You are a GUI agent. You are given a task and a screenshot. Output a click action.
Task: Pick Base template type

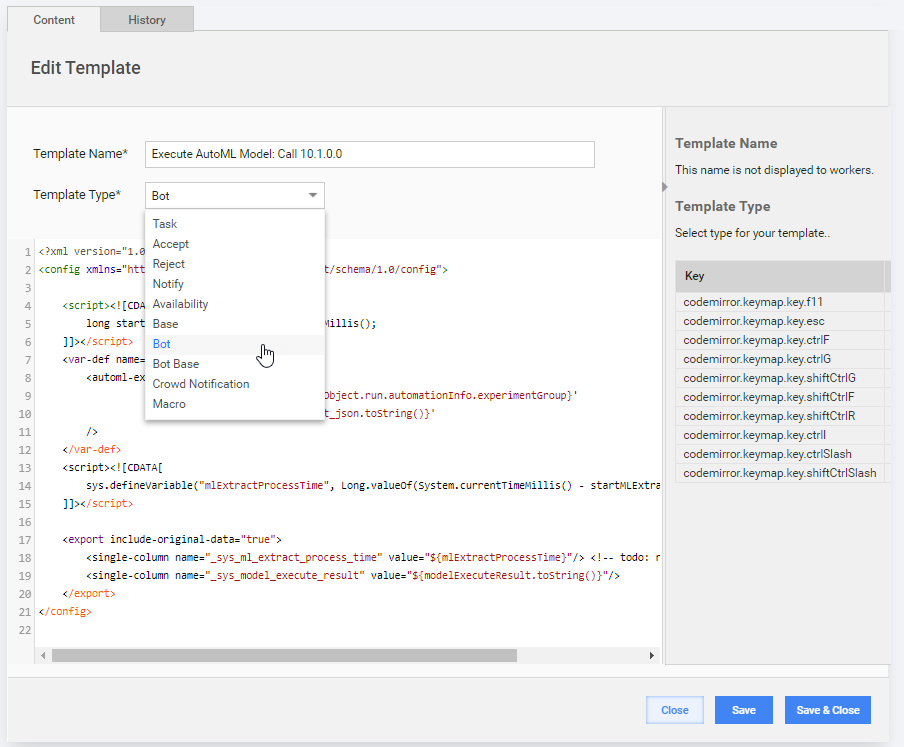235,324
